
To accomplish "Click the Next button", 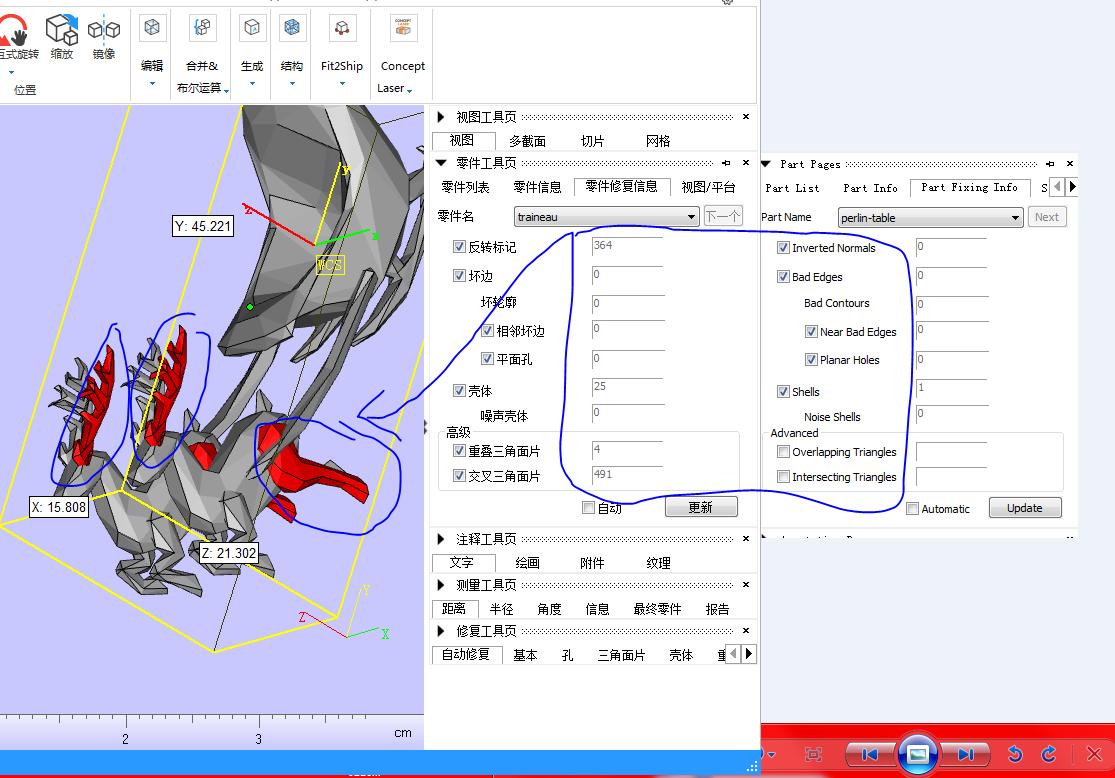I will (x=1047, y=217).
